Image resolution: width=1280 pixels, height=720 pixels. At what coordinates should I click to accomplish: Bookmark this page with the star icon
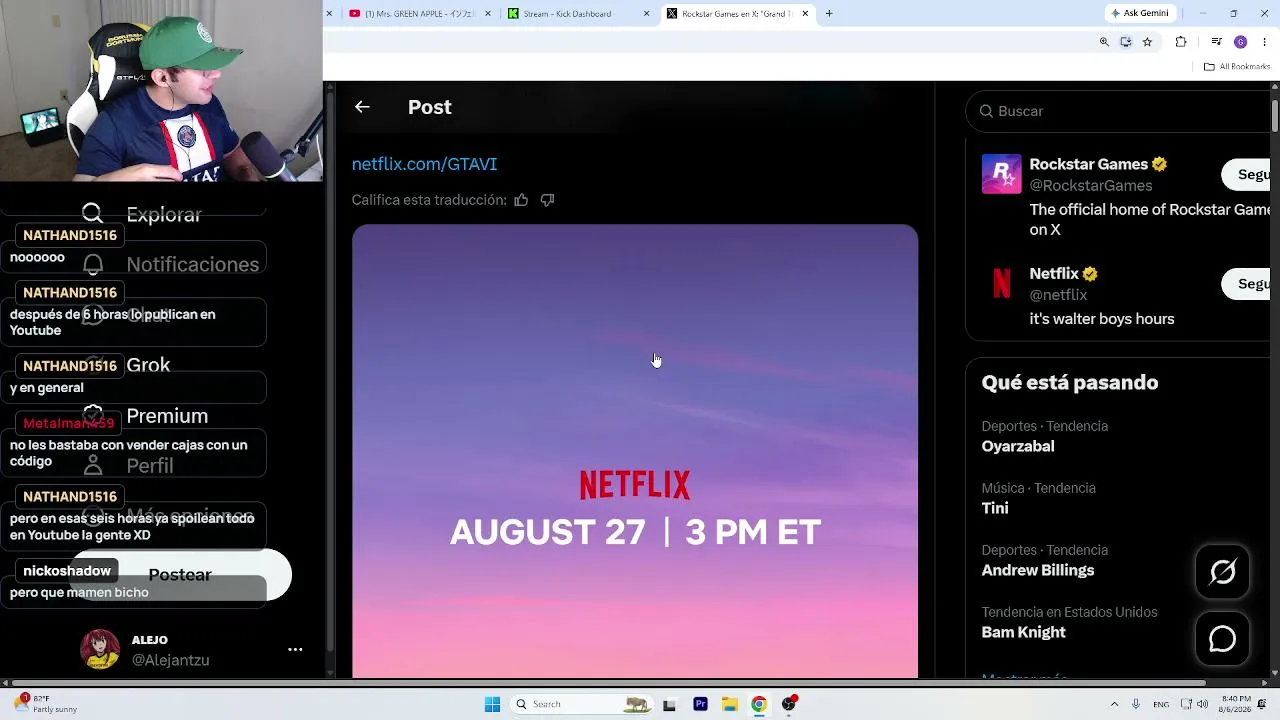(1147, 42)
